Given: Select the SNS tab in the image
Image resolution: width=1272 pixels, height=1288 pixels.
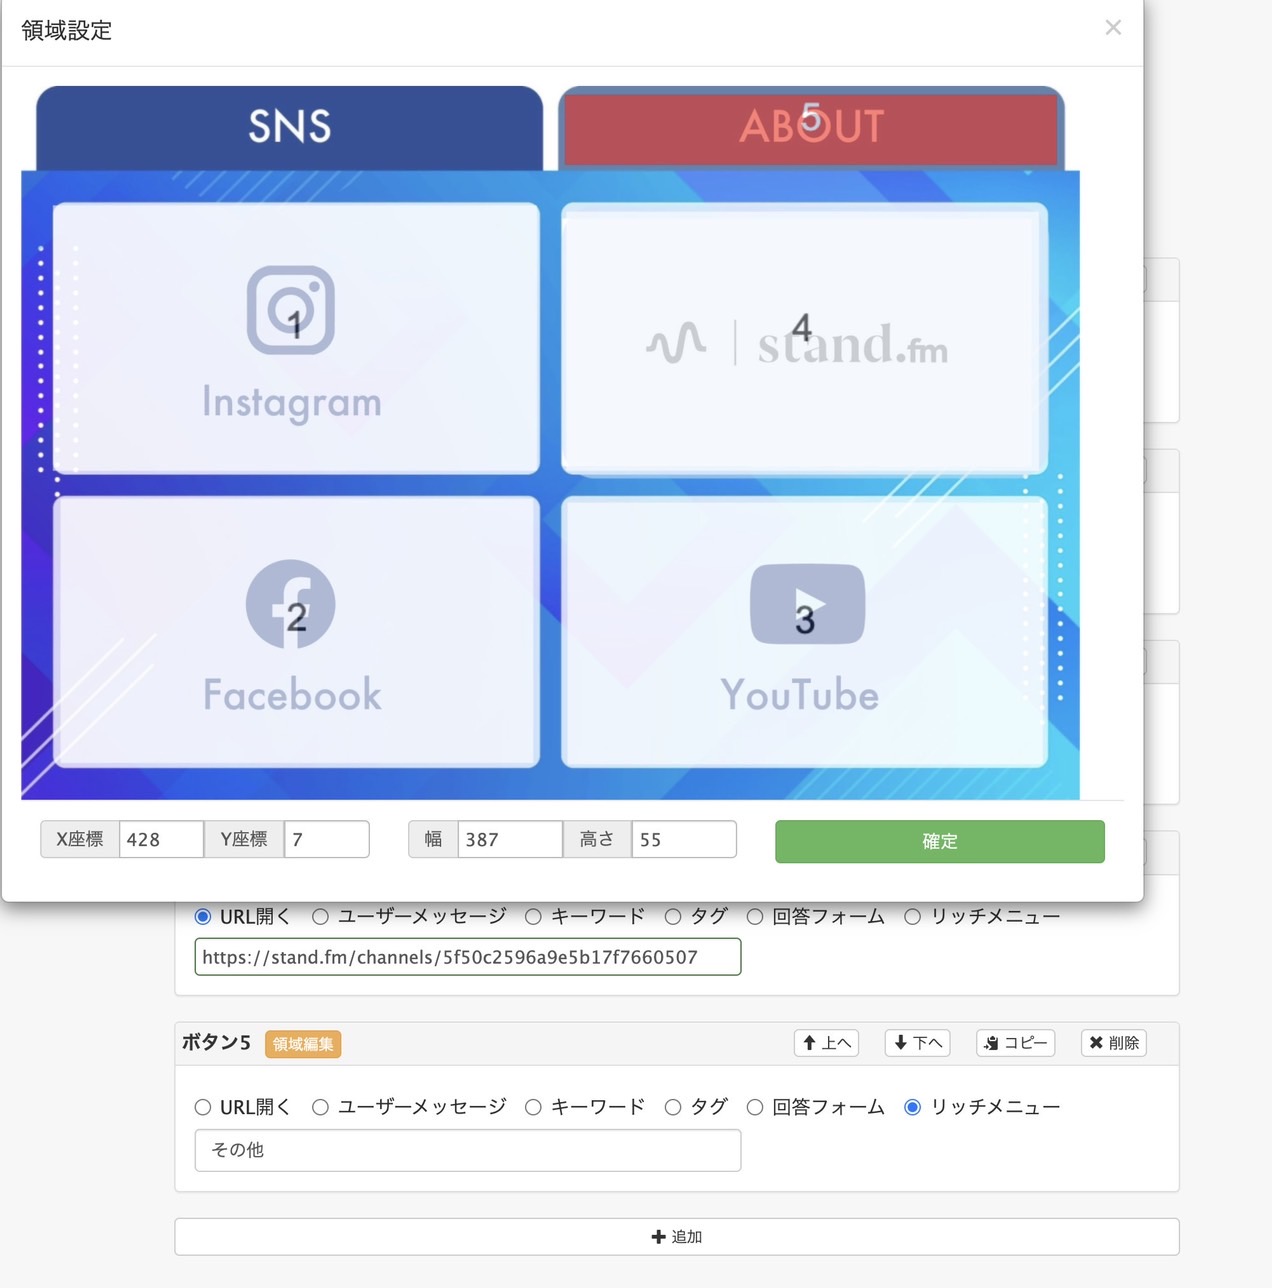Looking at the screenshot, I should (x=290, y=127).
